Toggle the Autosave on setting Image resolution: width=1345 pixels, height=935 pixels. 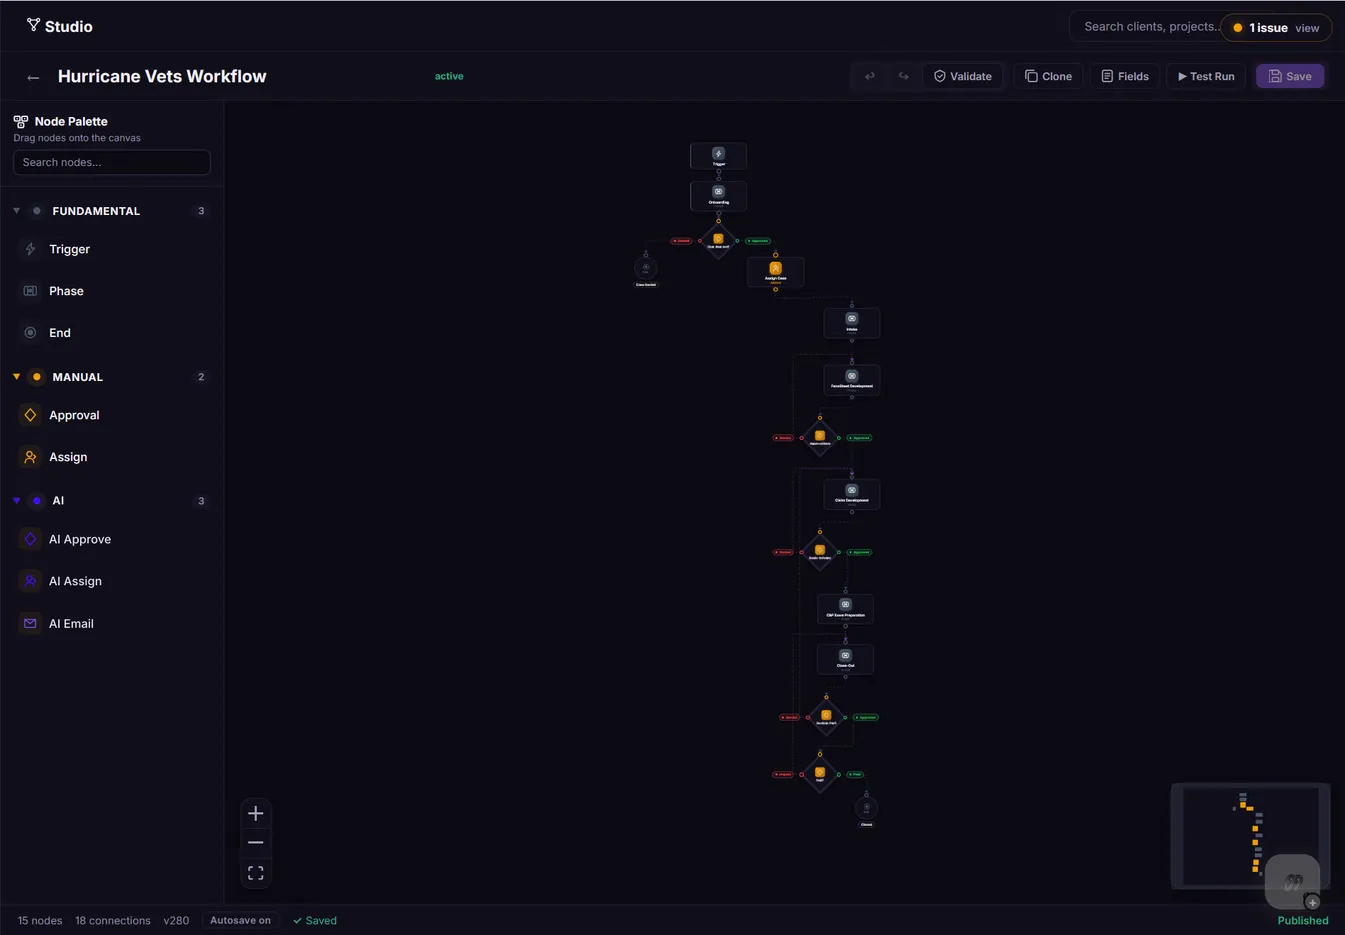[x=240, y=920]
